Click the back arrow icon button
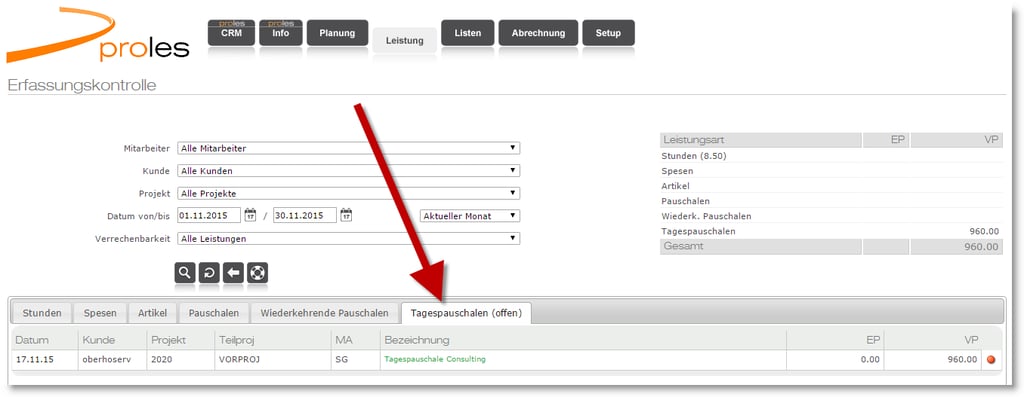The height and width of the screenshot is (397, 1024). [233, 273]
